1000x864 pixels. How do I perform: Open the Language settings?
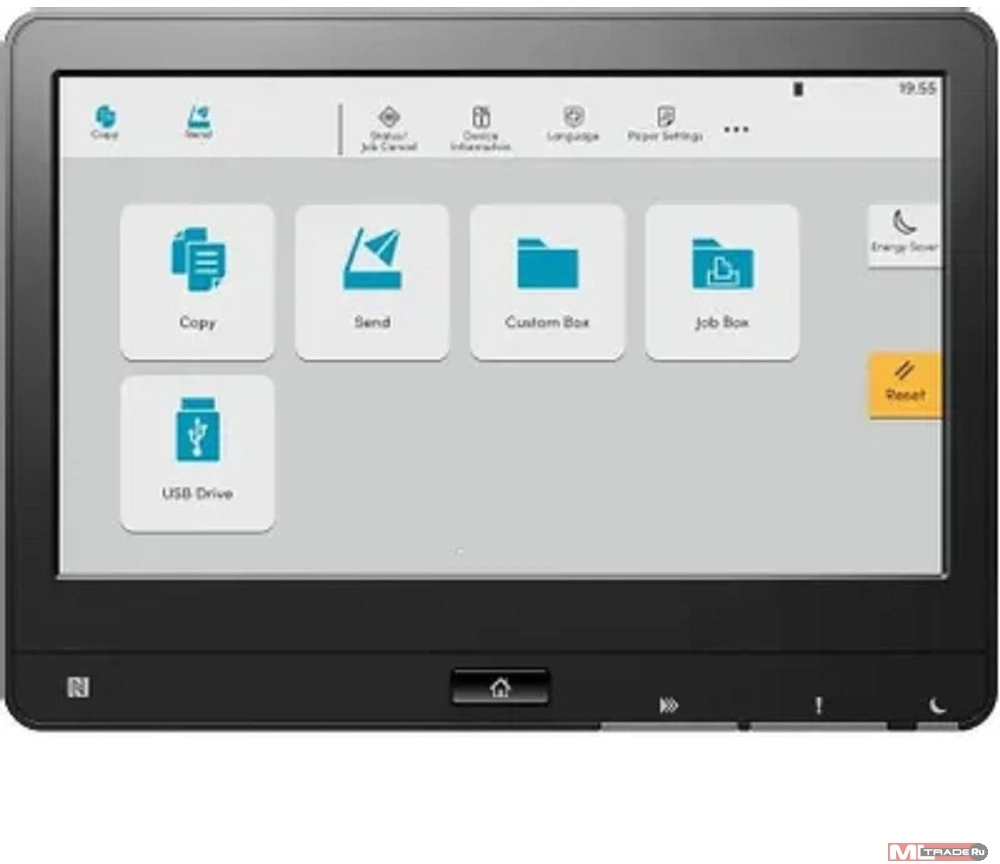[x=573, y=125]
